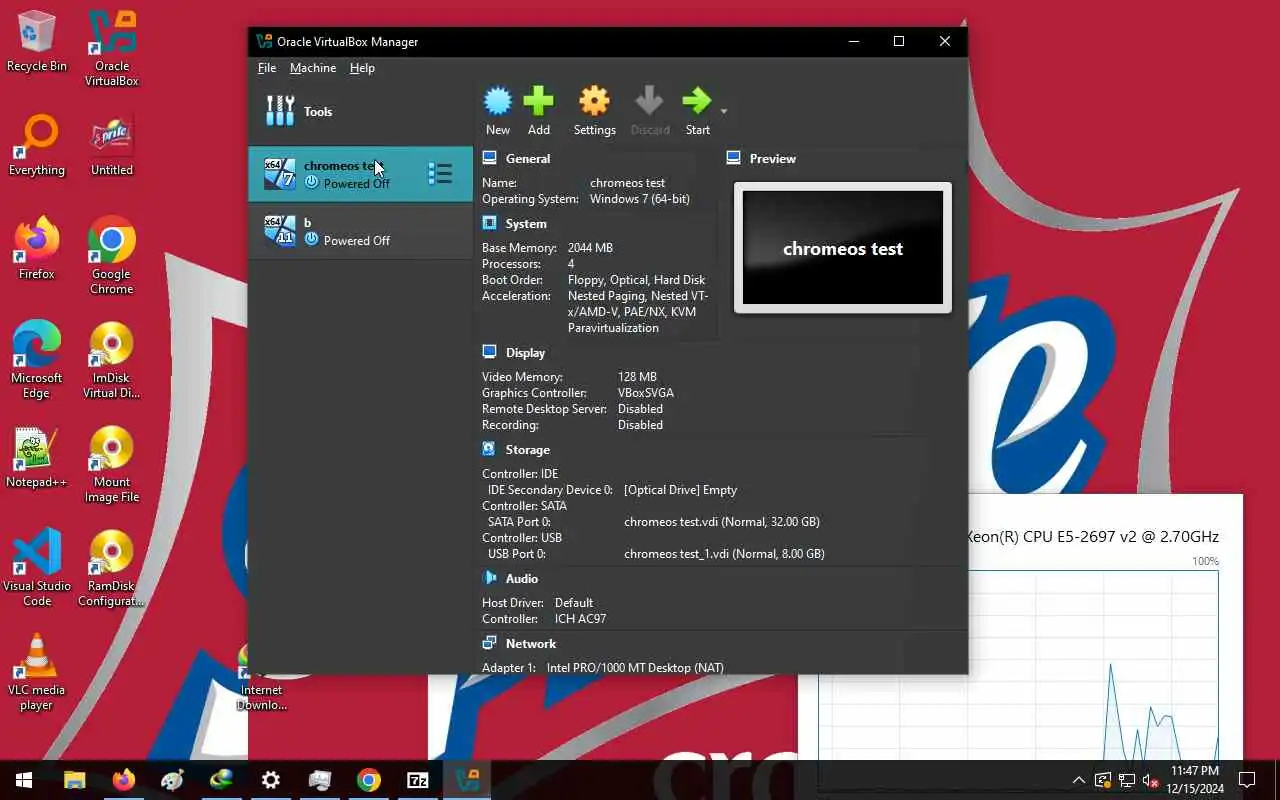Viewport: 1280px width, 800px height.
Task: Click the Display section monitor icon
Action: click(490, 352)
